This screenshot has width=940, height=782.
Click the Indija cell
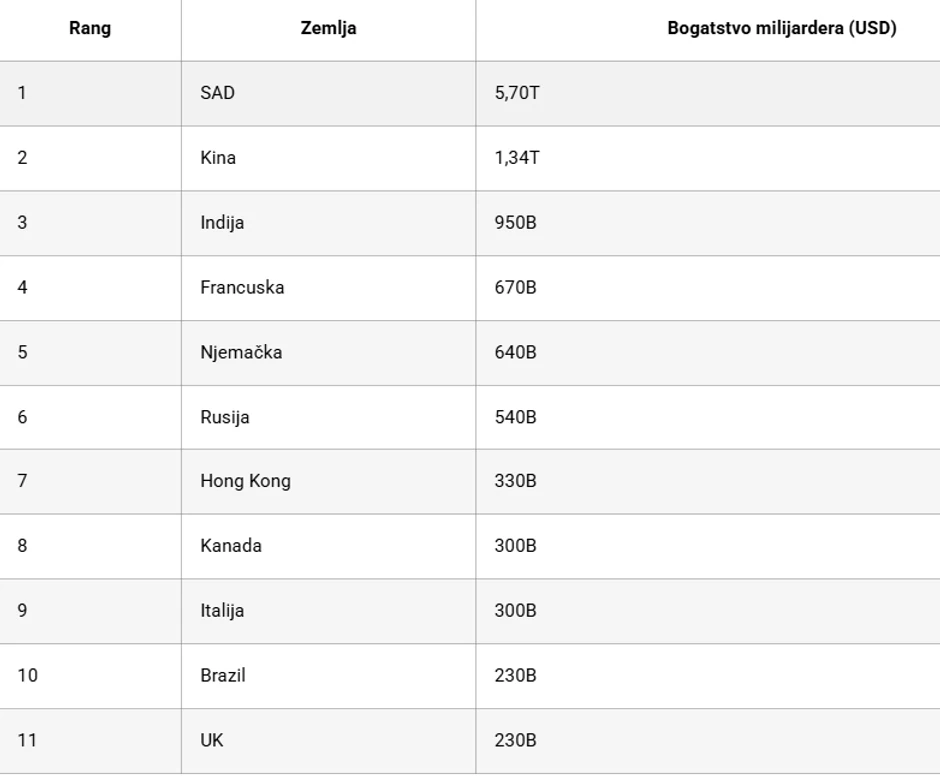pos(222,223)
